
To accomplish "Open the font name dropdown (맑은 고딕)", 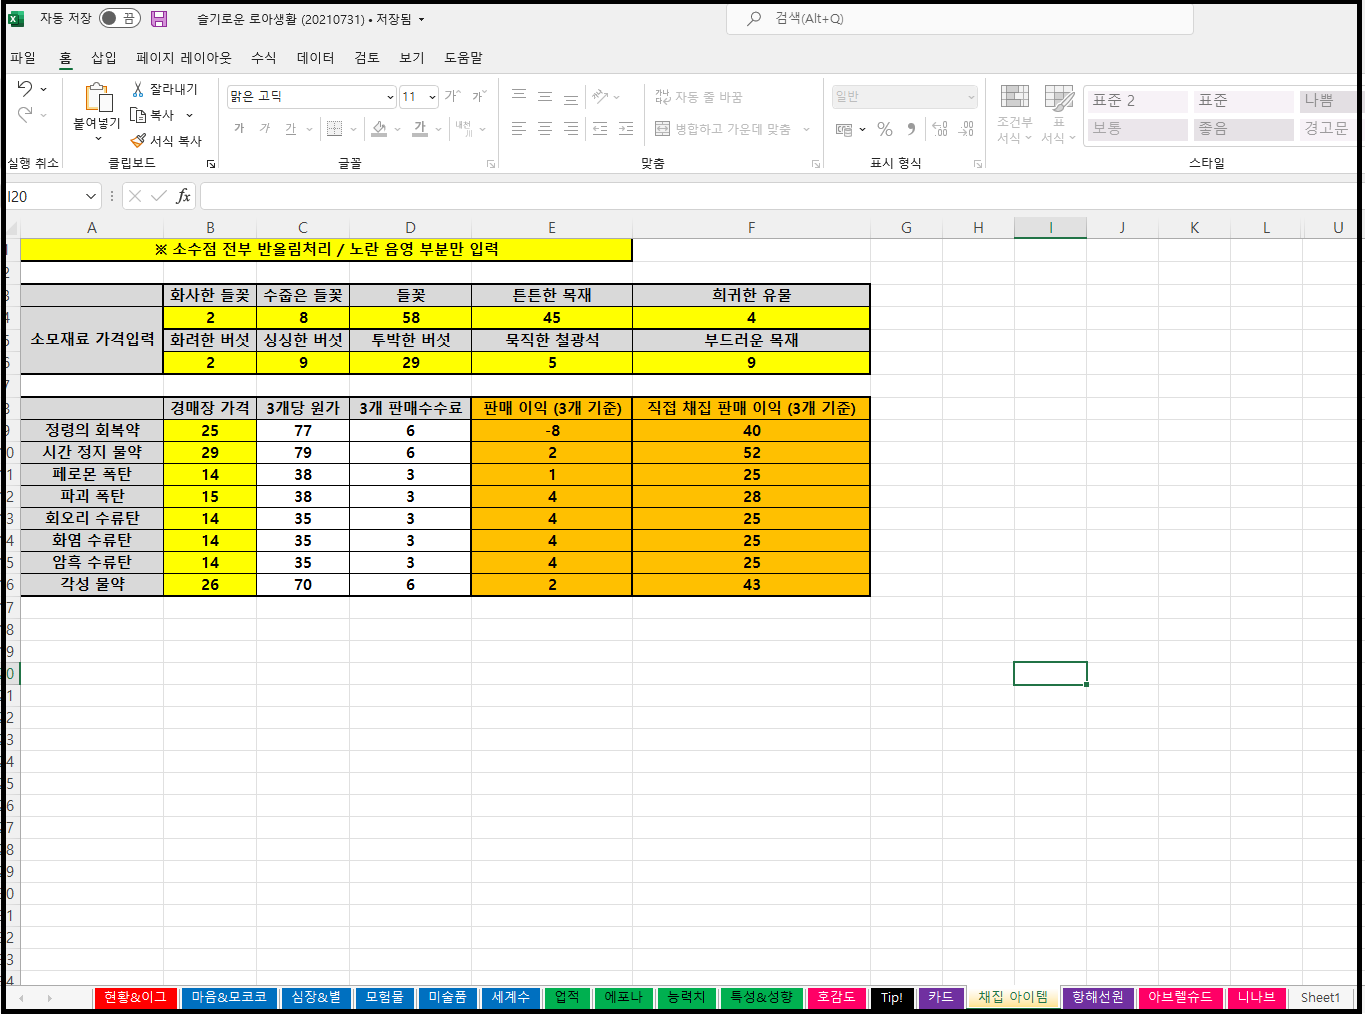I will coord(390,97).
